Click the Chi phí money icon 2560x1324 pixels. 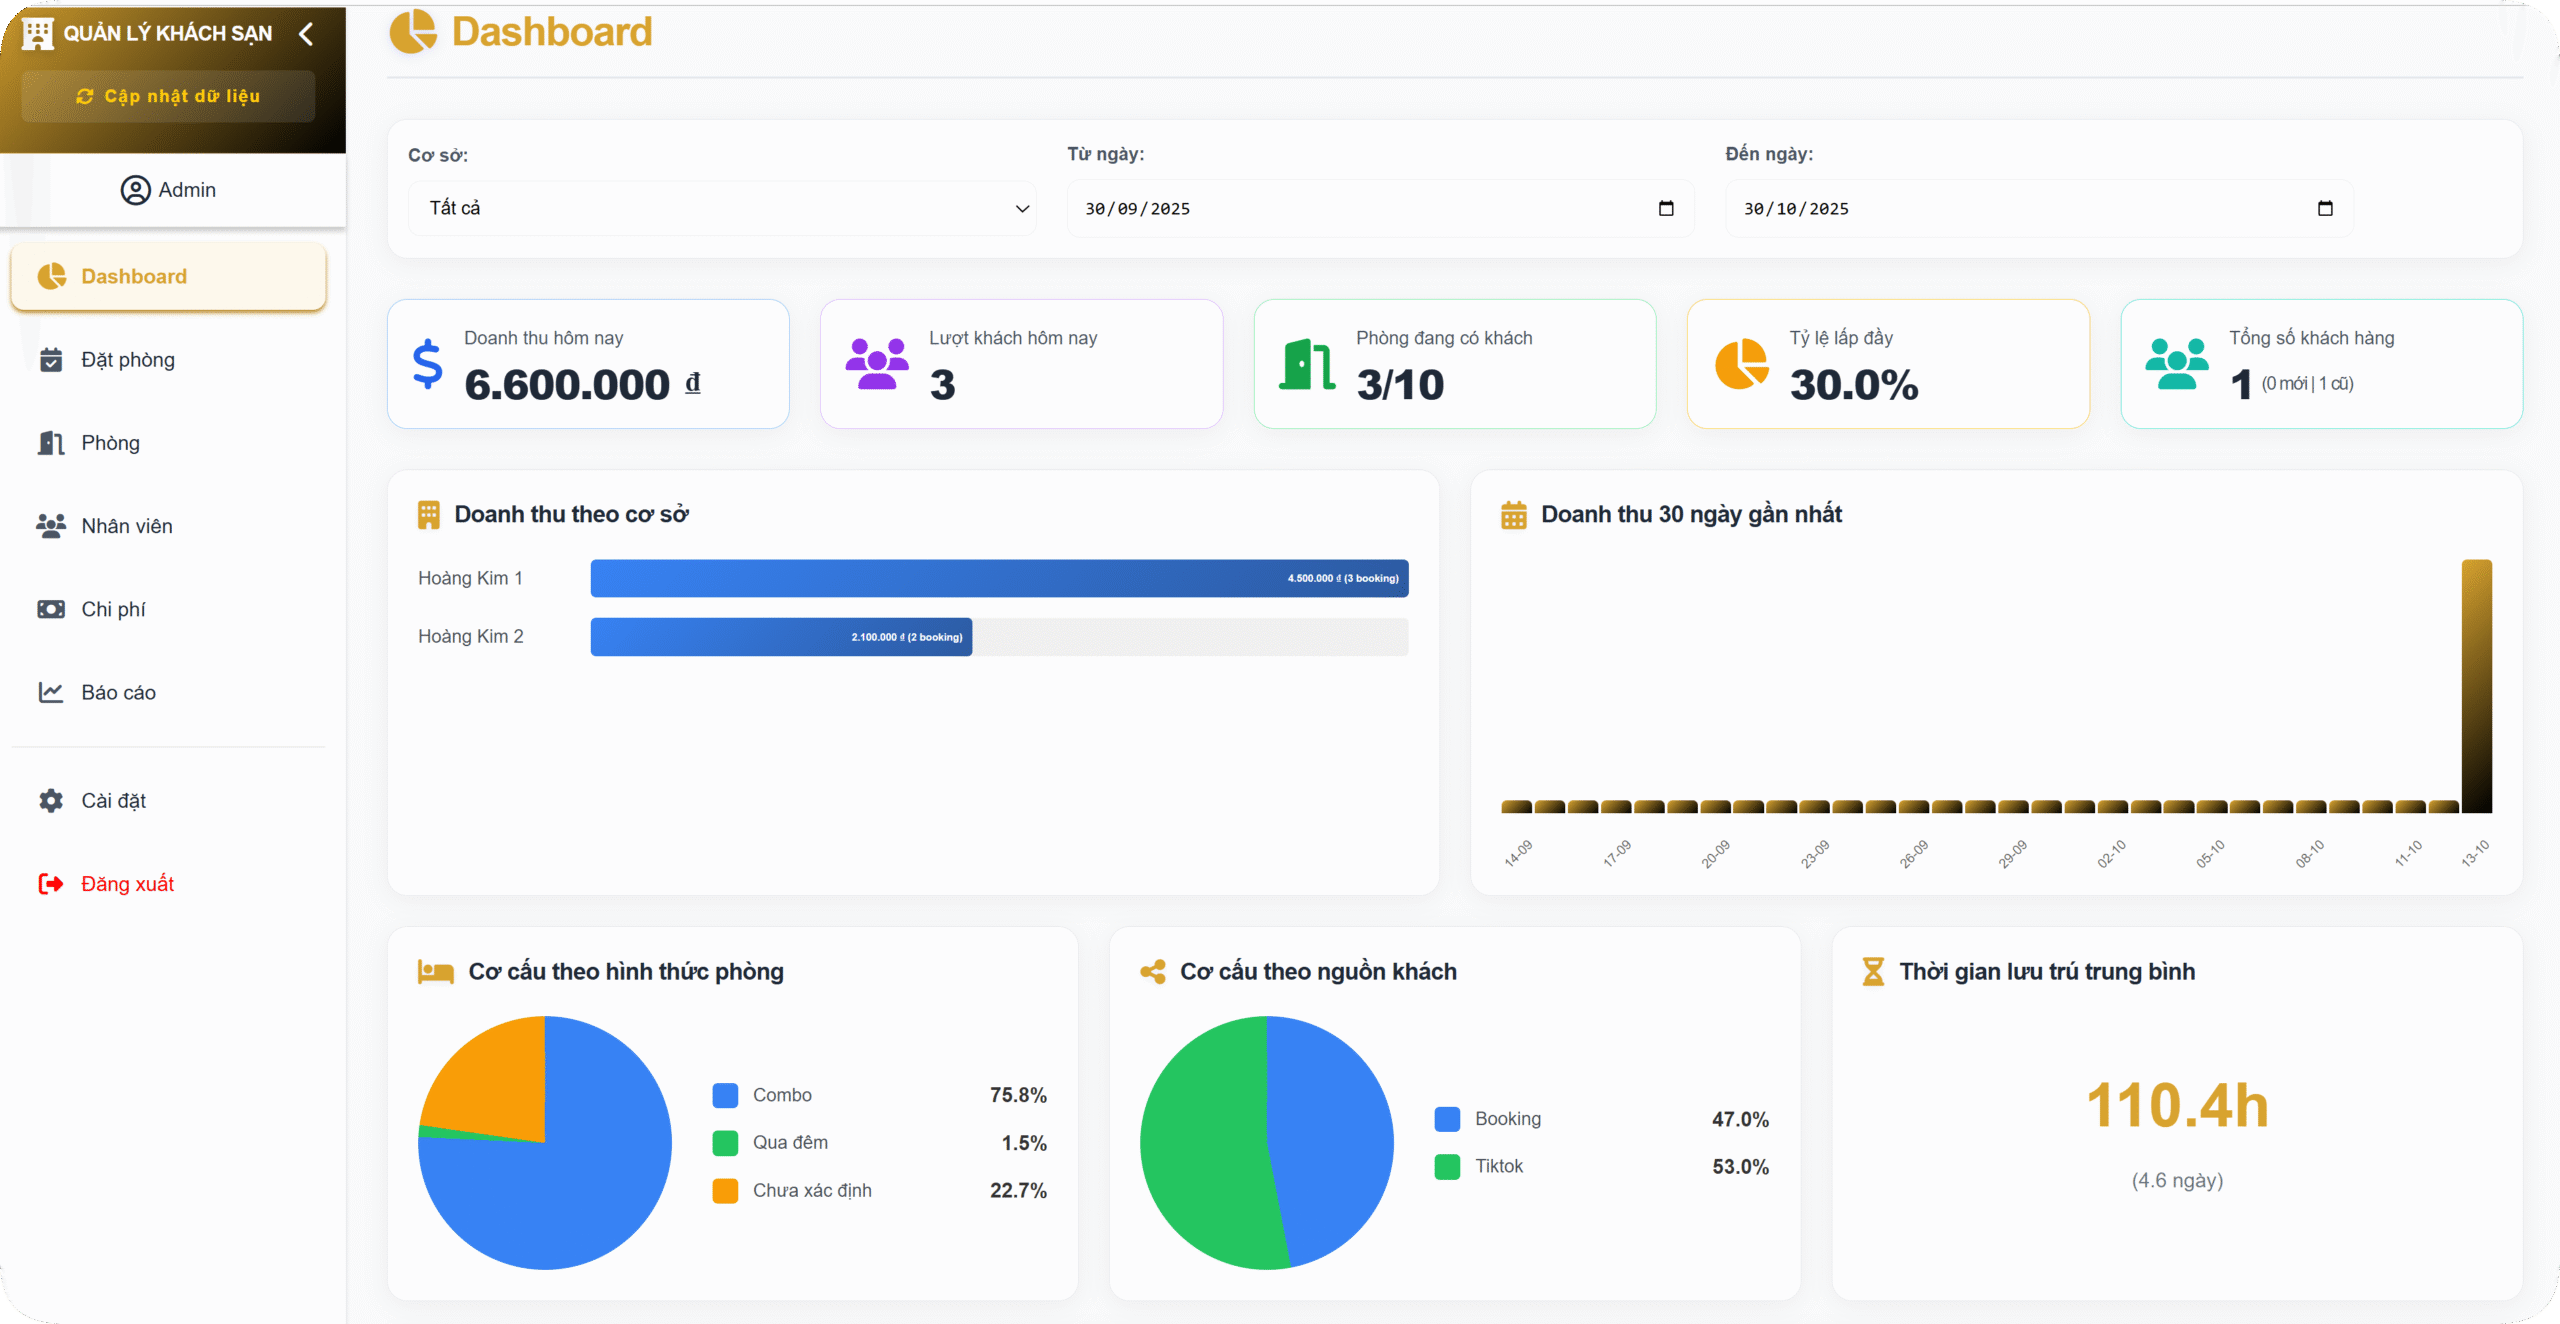point(51,609)
